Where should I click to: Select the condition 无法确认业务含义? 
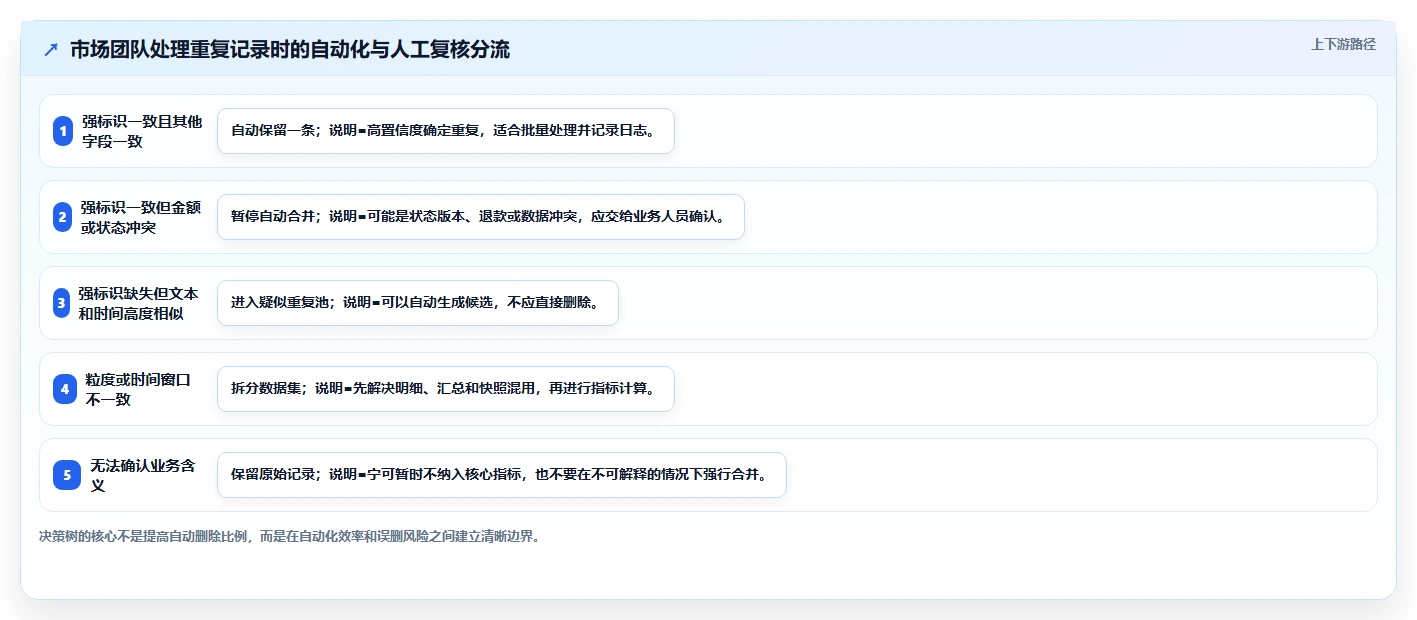point(143,475)
